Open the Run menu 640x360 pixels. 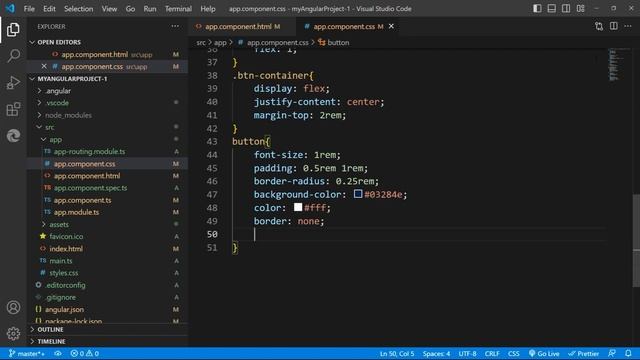[x=150, y=9]
